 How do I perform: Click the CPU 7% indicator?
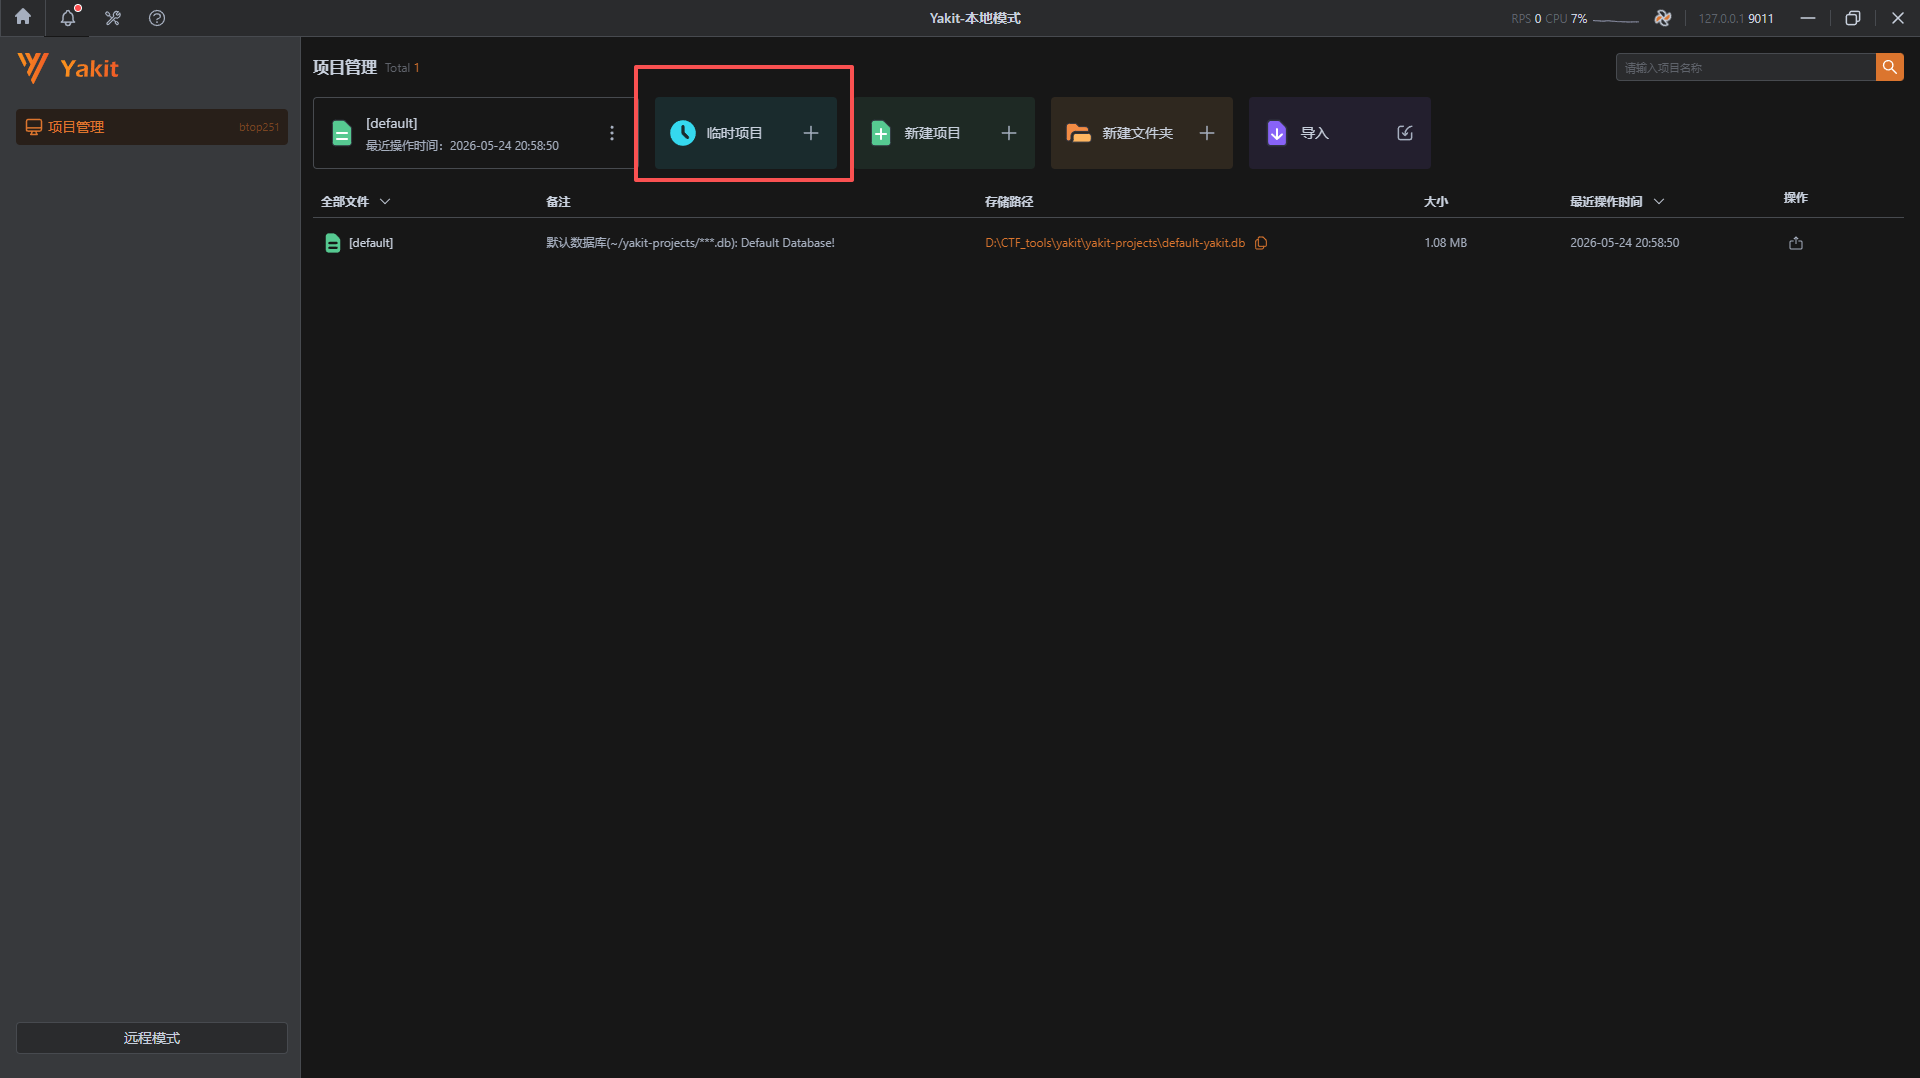[1566, 19]
